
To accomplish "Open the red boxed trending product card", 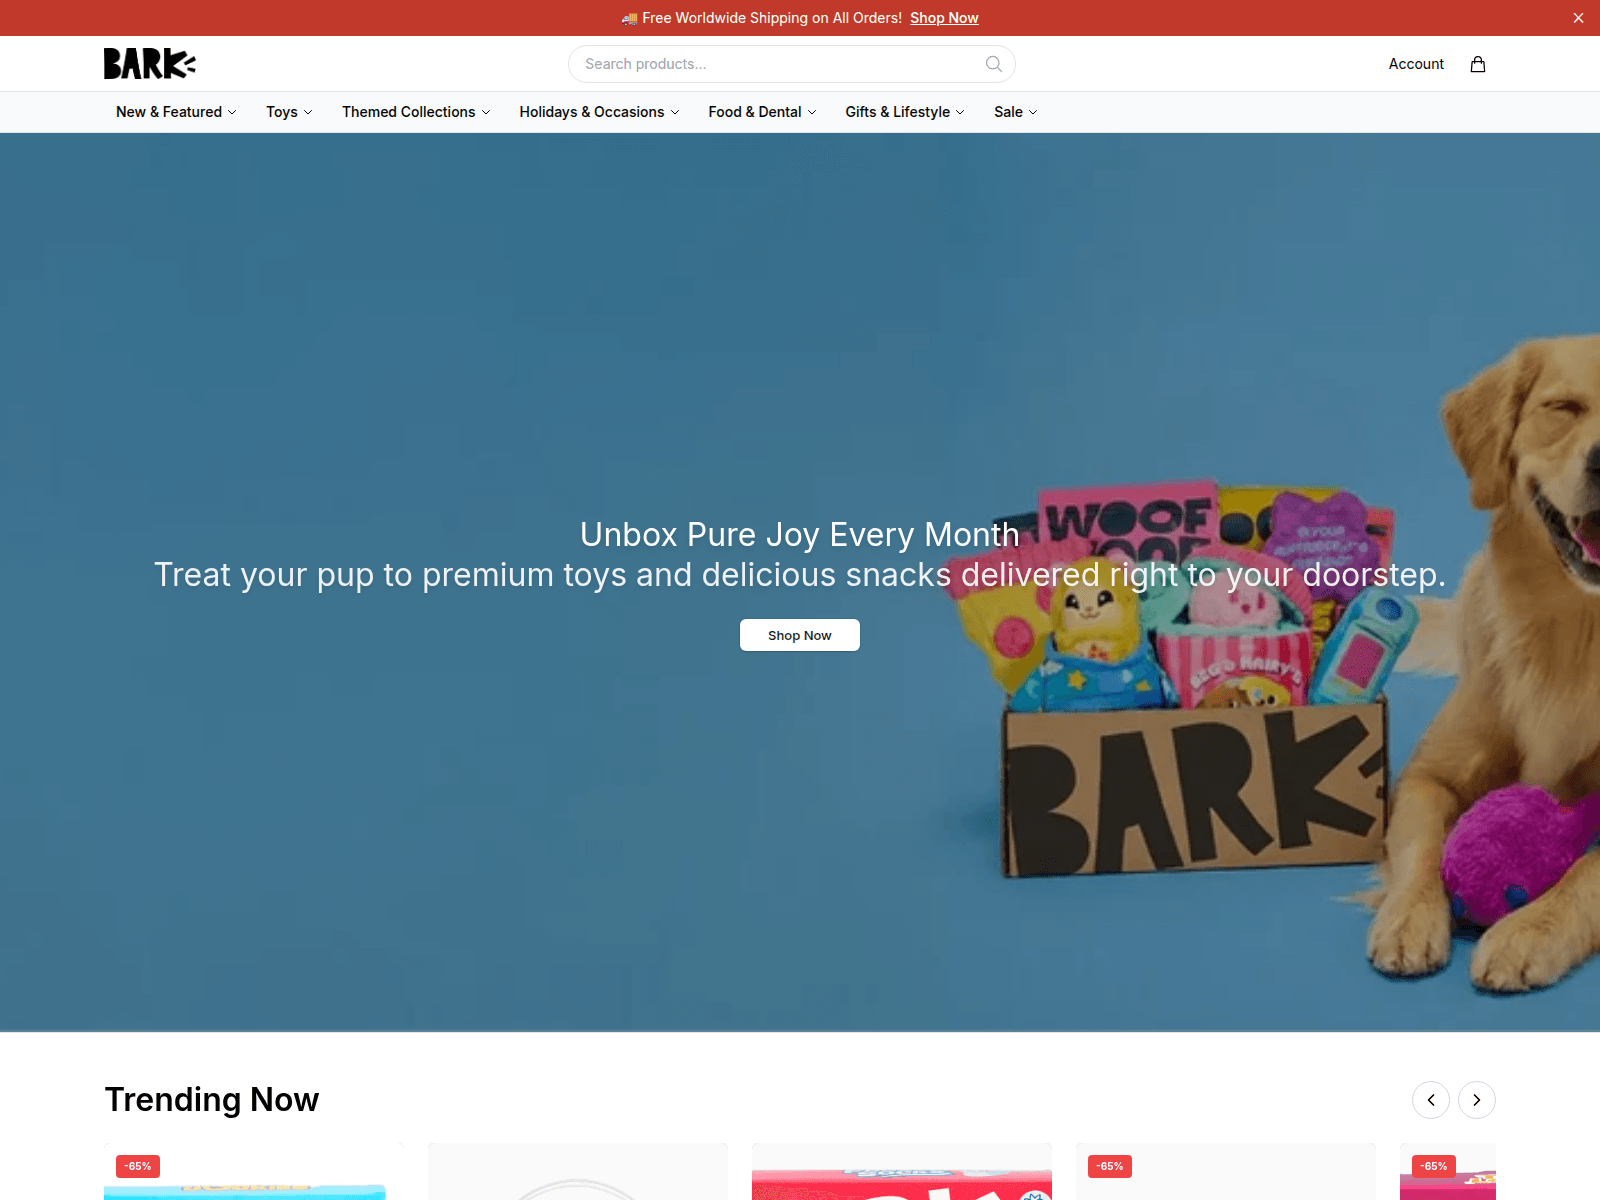I will (x=902, y=1172).
